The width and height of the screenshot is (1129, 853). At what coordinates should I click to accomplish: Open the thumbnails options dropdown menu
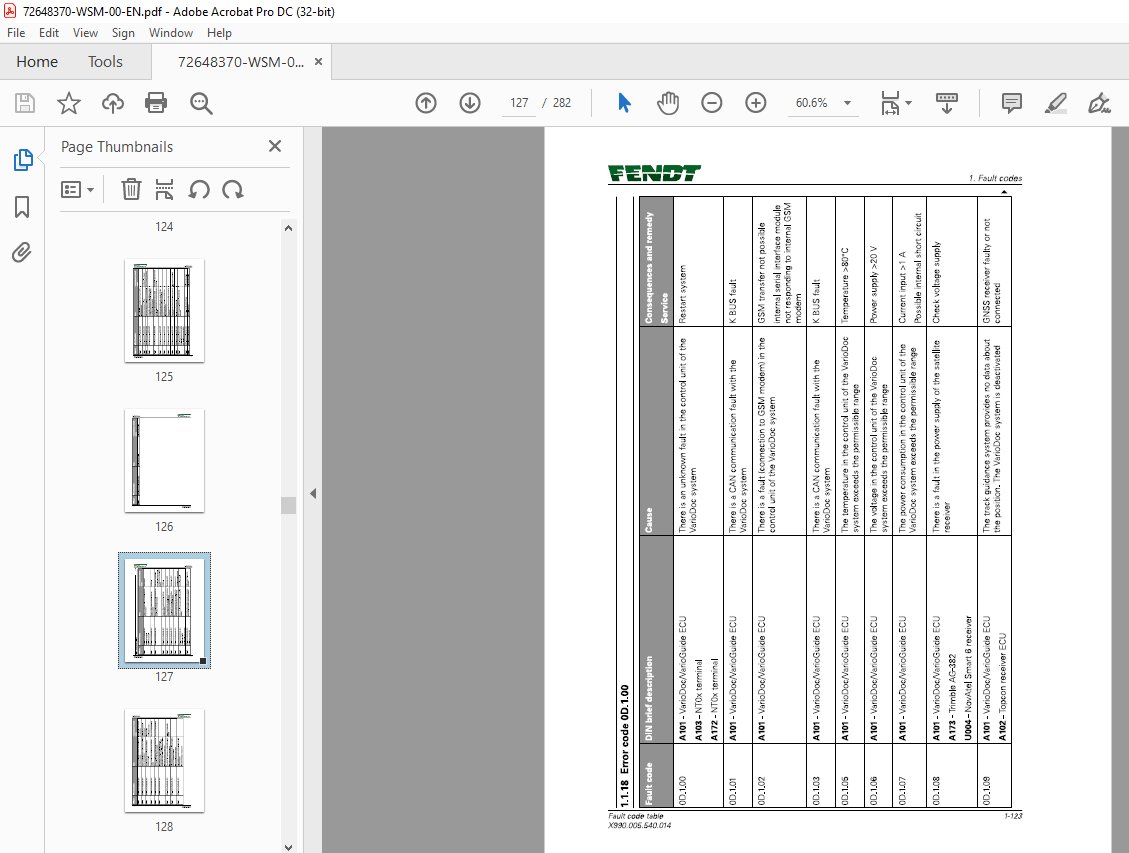click(78, 189)
